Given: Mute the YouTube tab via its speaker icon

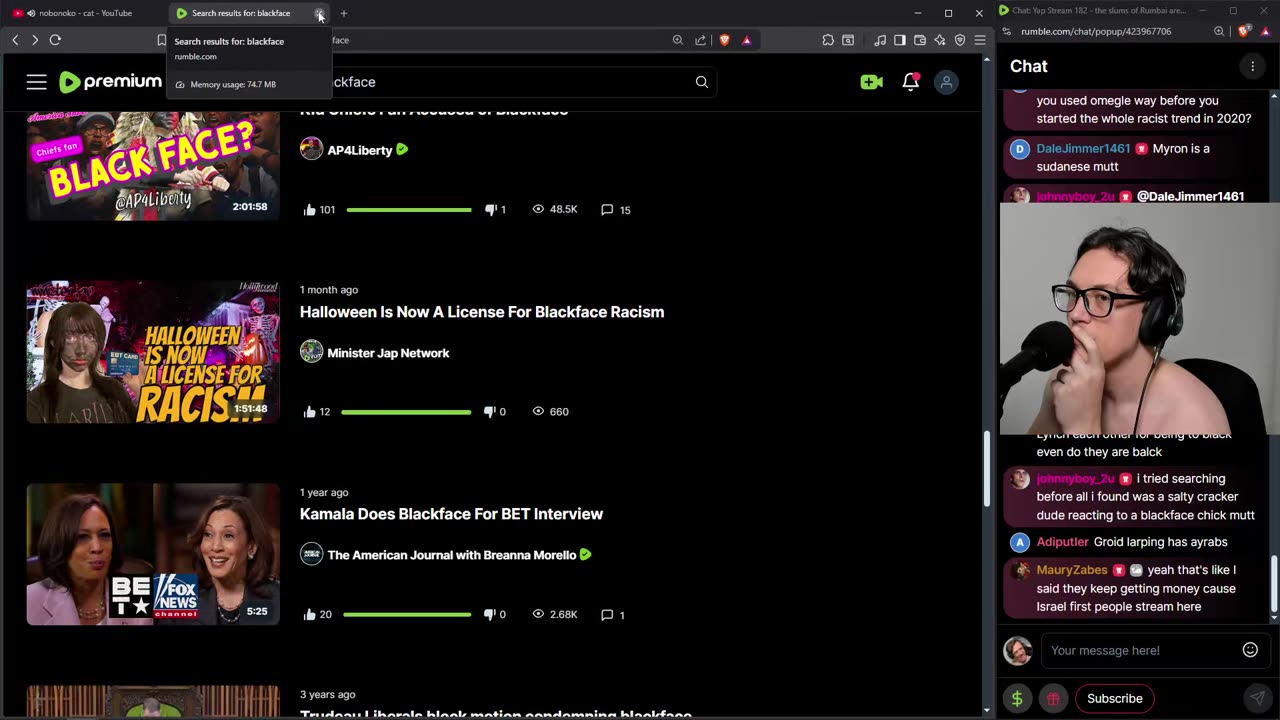Looking at the screenshot, I should 31,13.
